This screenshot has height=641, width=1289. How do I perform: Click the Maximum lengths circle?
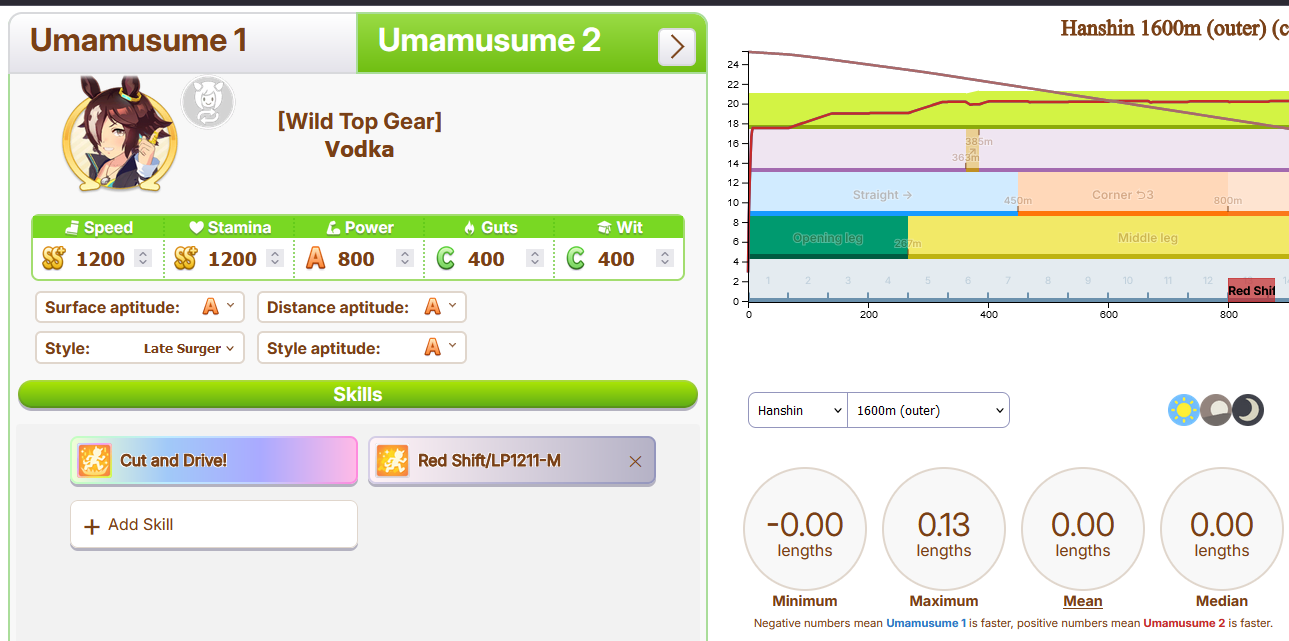[x=944, y=529]
